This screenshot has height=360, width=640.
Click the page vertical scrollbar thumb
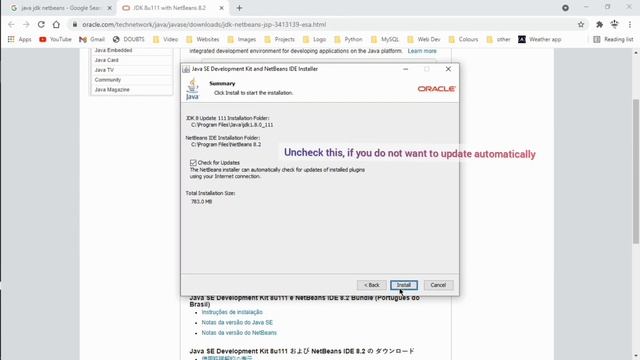pyautogui.click(x=636, y=171)
